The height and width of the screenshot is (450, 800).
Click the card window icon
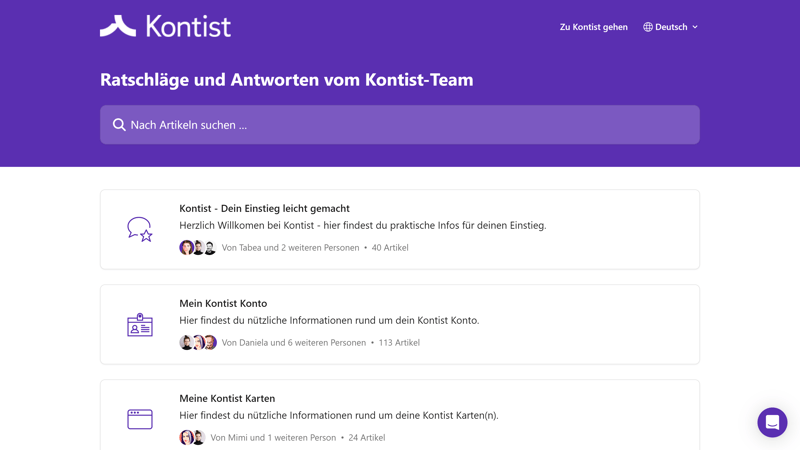pyautogui.click(x=140, y=419)
